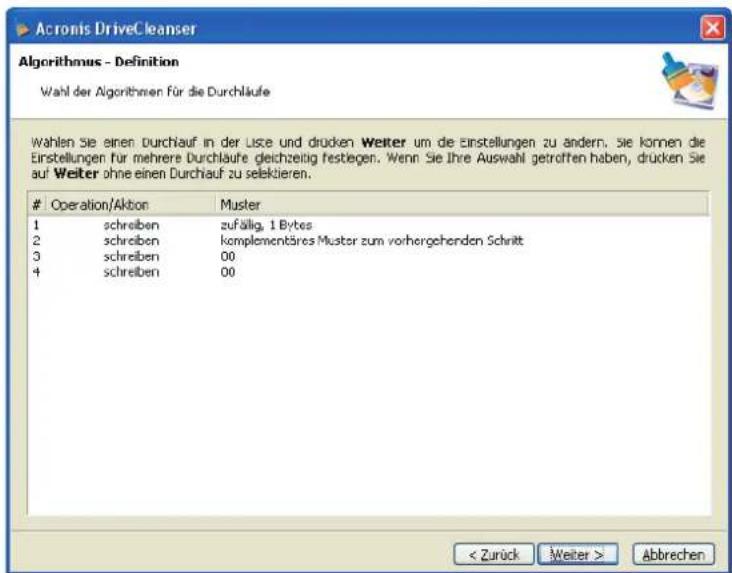Click the Muster column header
This screenshot has height=573, width=732.
click(462, 205)
